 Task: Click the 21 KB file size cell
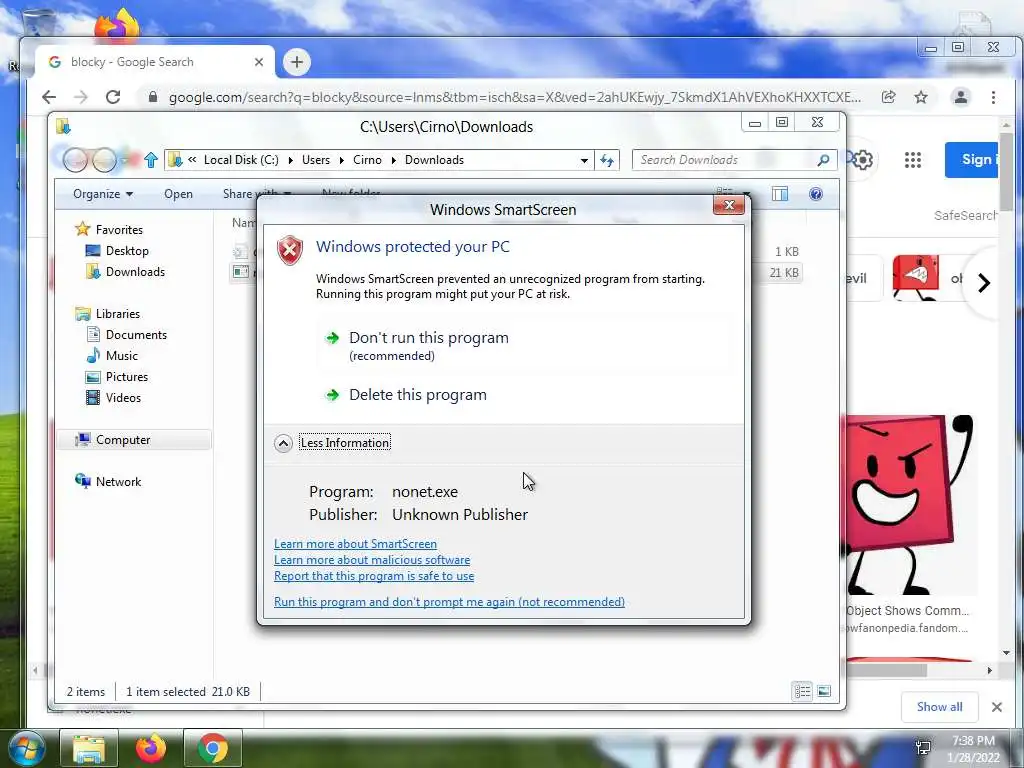pyautogui.click(x=784, y=272)
